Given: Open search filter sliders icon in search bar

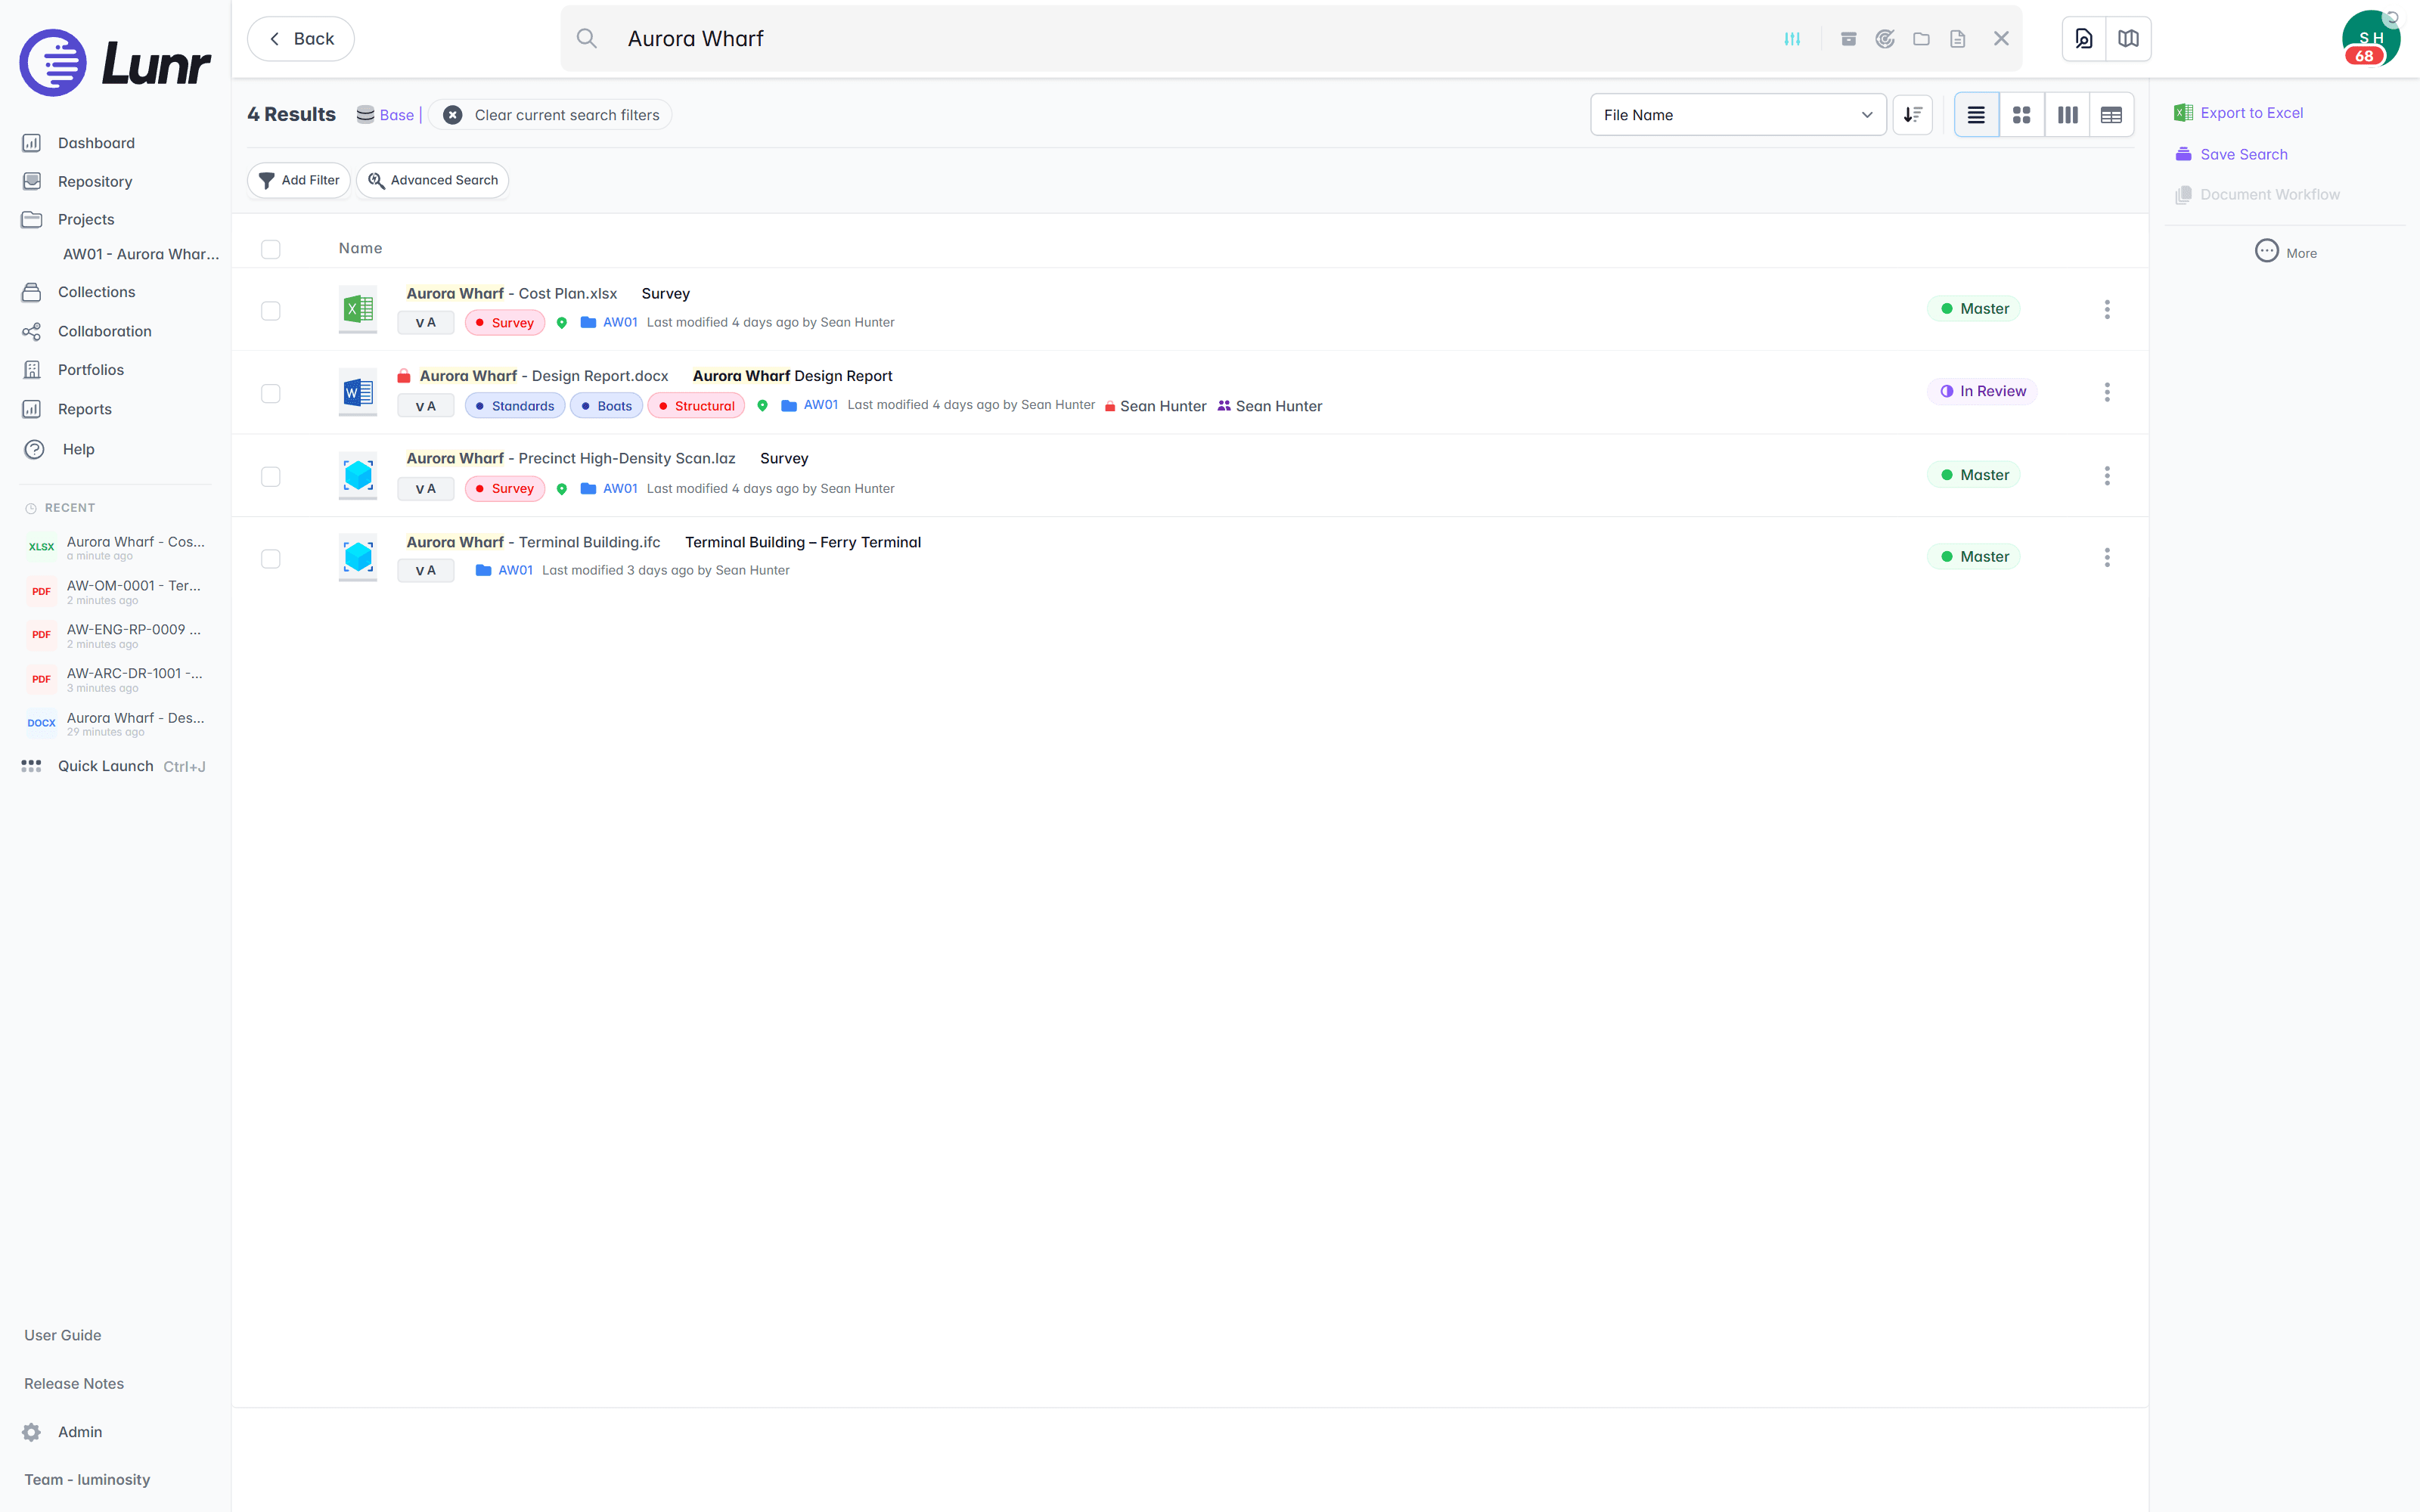Looking at the screenshot, I should (x=1792, y=39).
